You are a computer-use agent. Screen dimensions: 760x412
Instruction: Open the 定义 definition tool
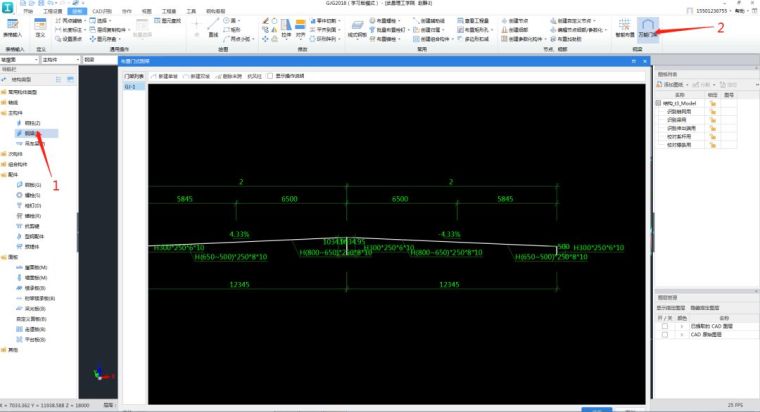click(x=39, y=27)
